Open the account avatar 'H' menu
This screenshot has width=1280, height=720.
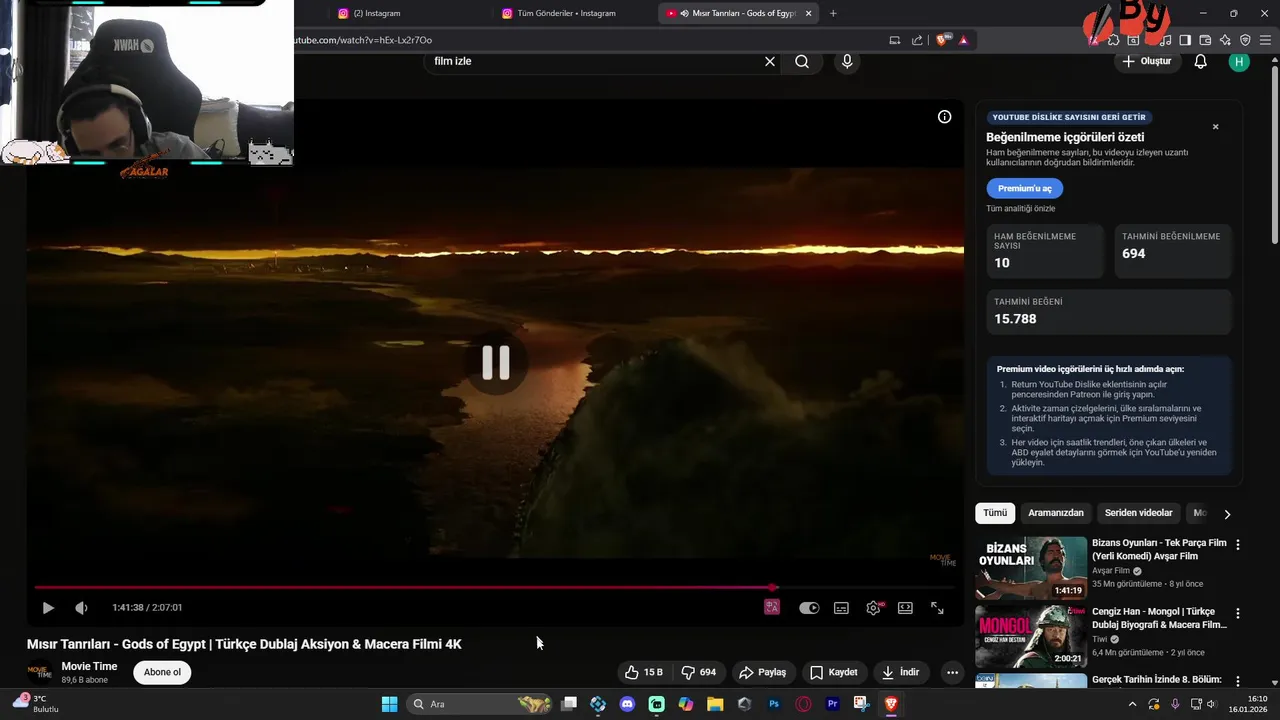pos(1239,61)
